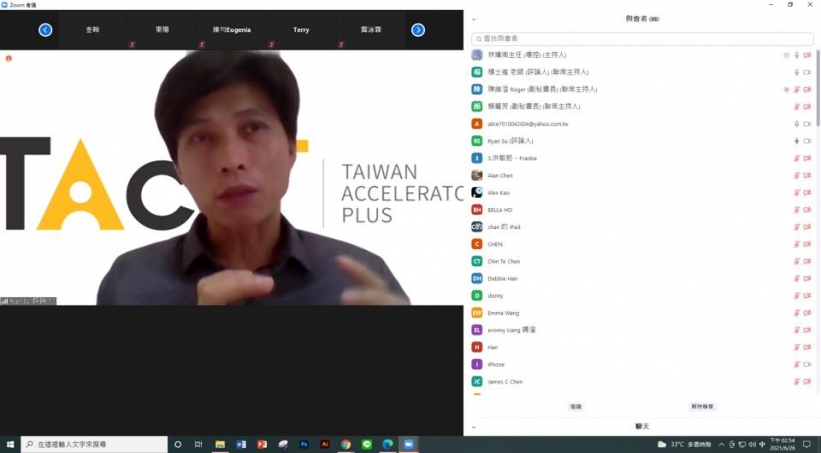Toggle James C Chen's video camera
The height and width of the screenshot is (453, 821).
807,381
